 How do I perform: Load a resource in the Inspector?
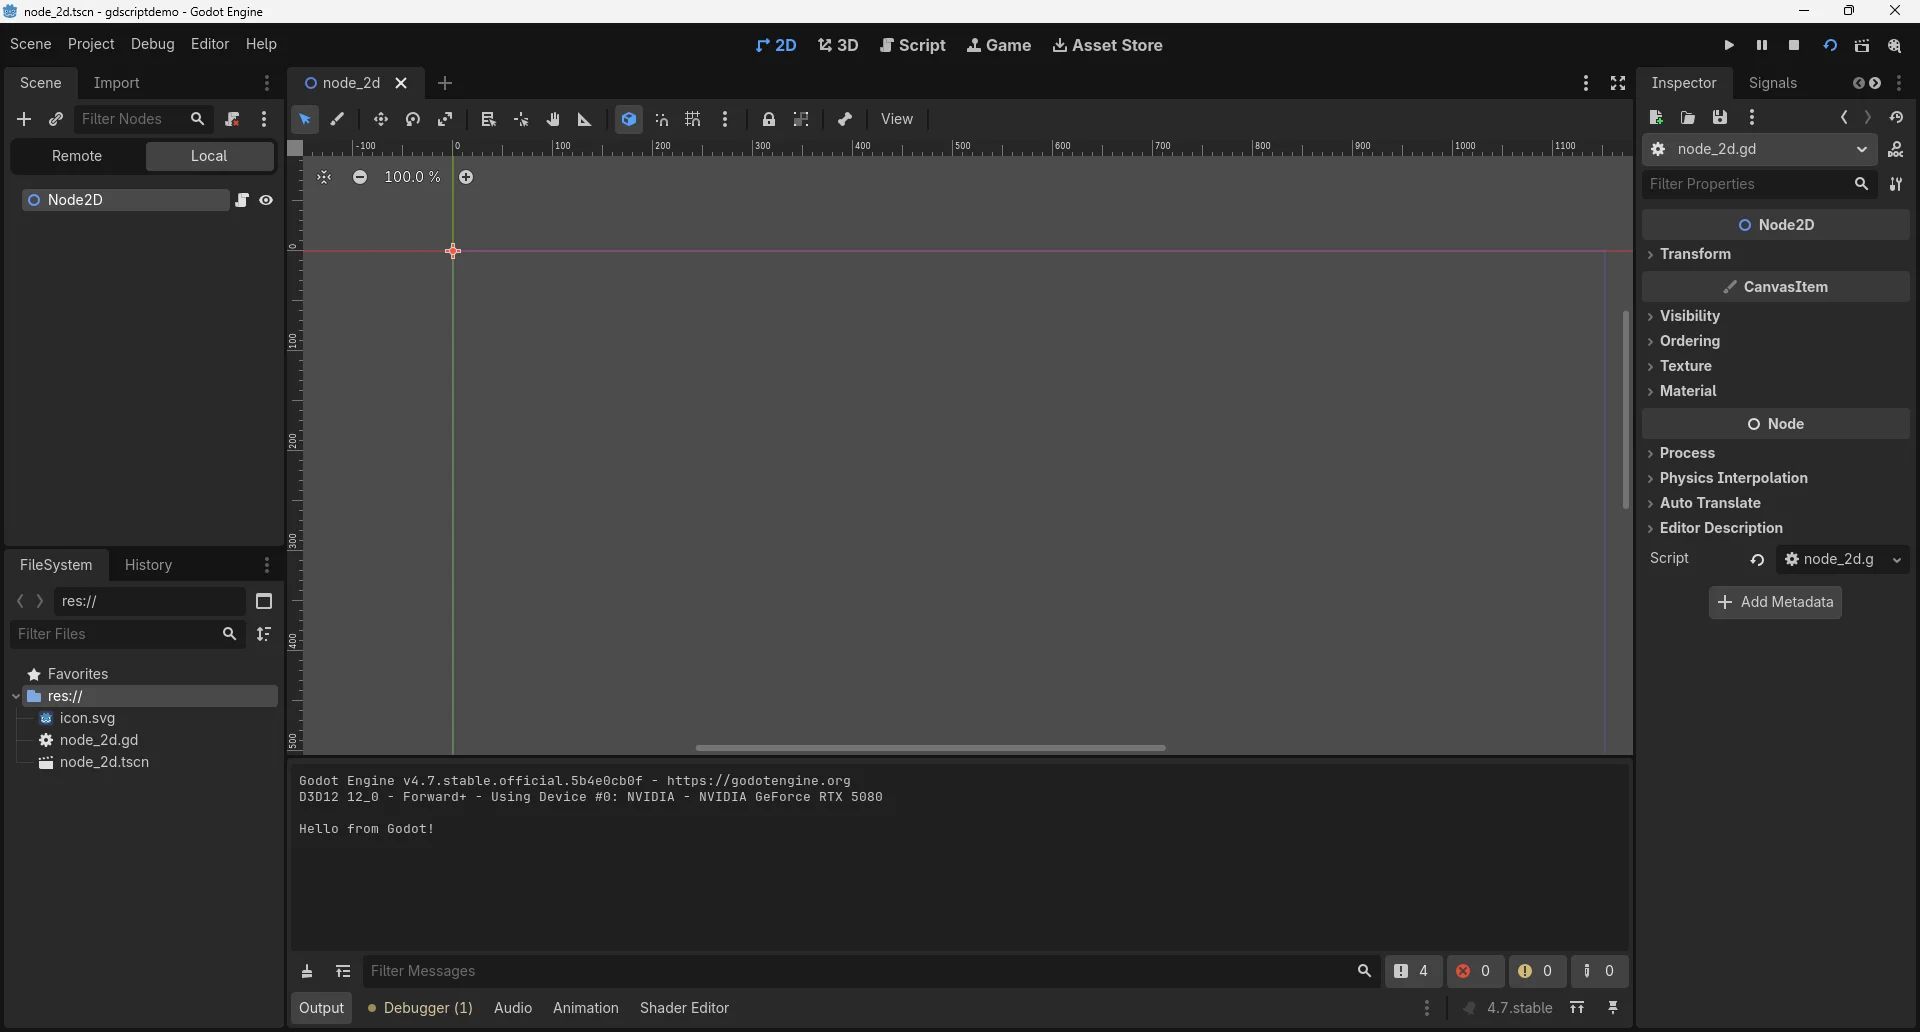point(1688,118)
